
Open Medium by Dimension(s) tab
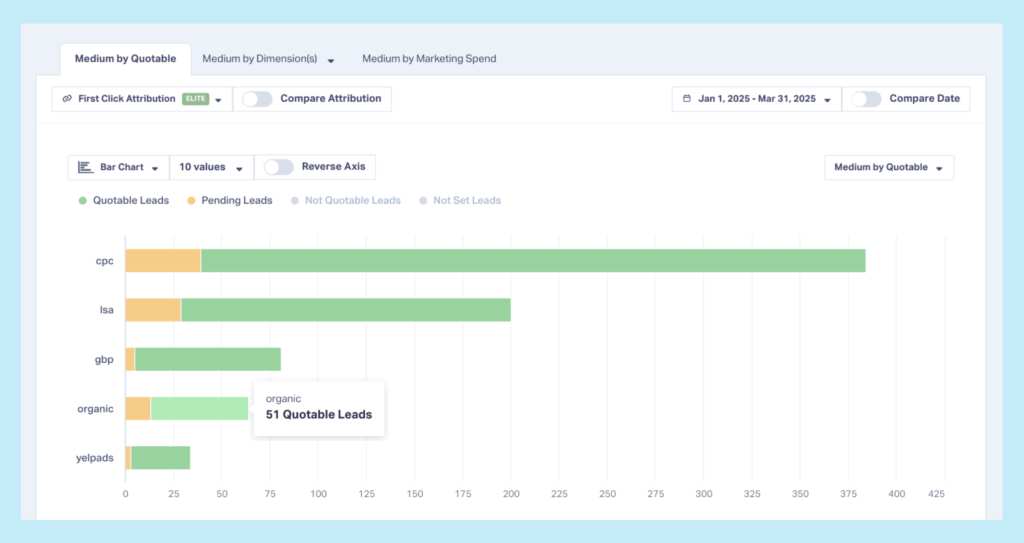tap(260, 59)
